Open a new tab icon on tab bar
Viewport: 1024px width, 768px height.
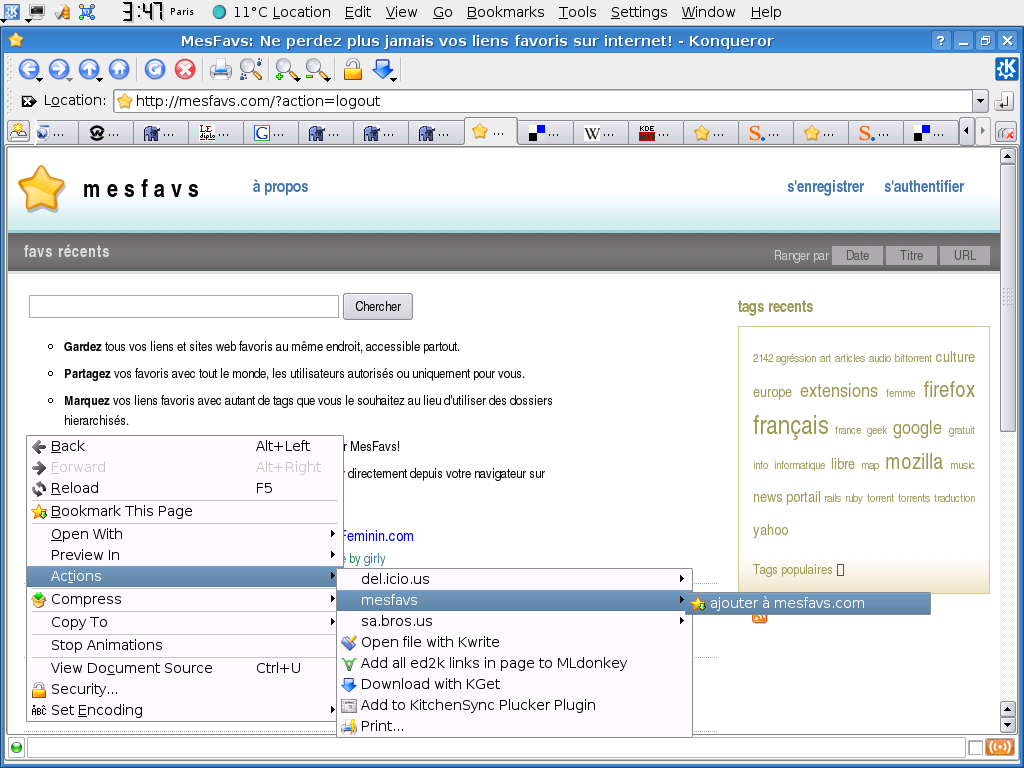pyautogui.click(x=18, y=132)
